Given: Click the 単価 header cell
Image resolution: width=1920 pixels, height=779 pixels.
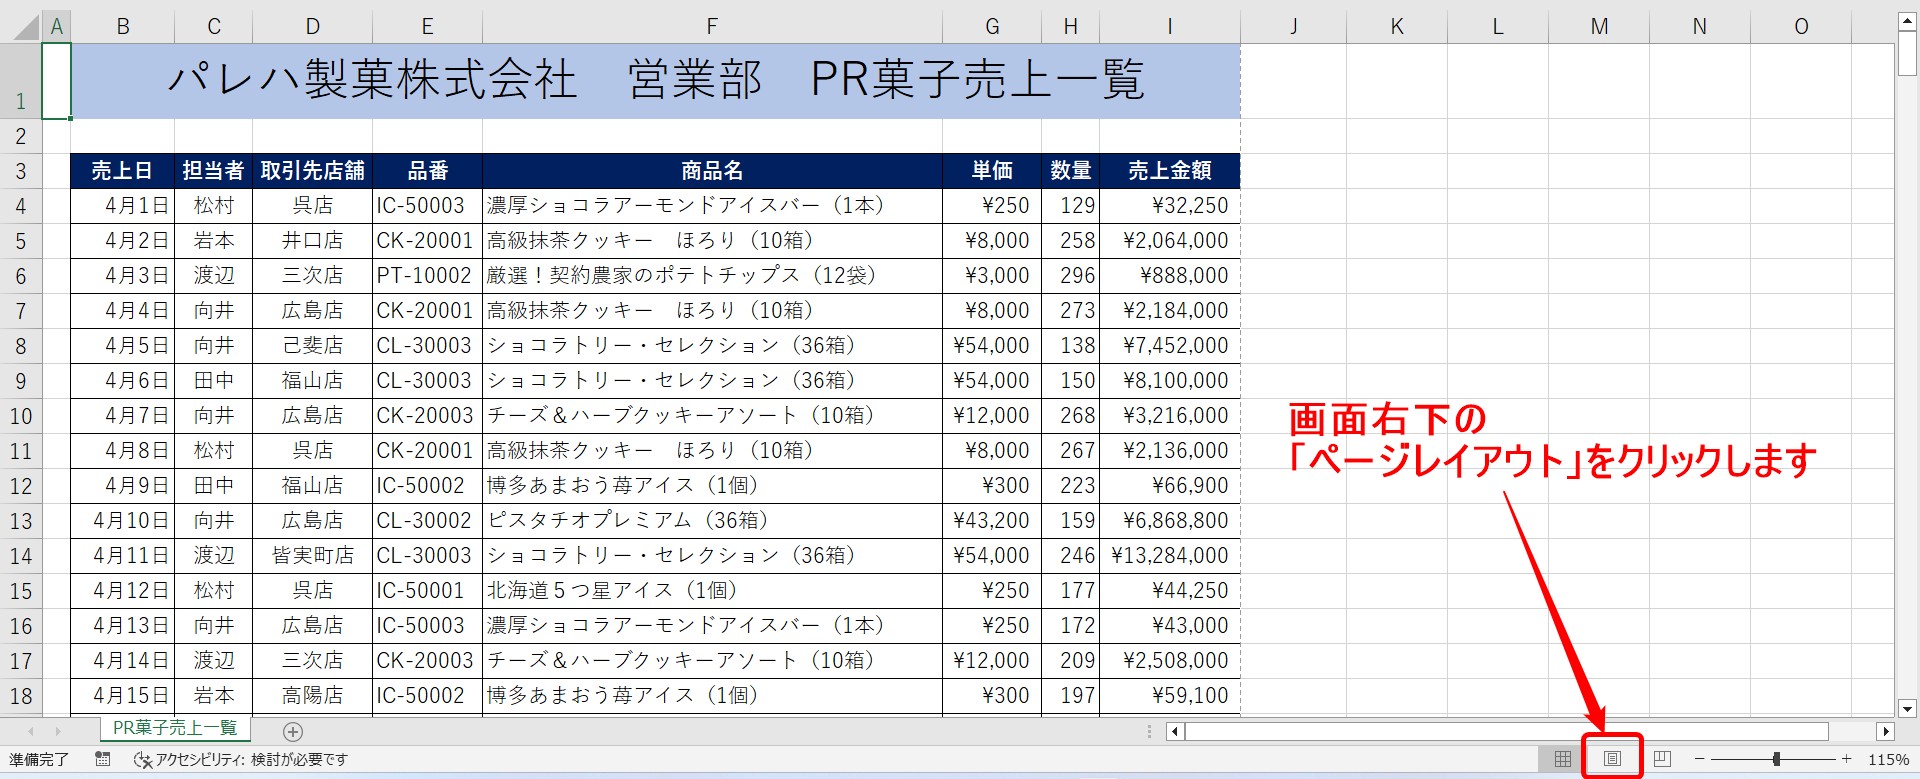Looking at the screenshot, I should pos(992,171).
